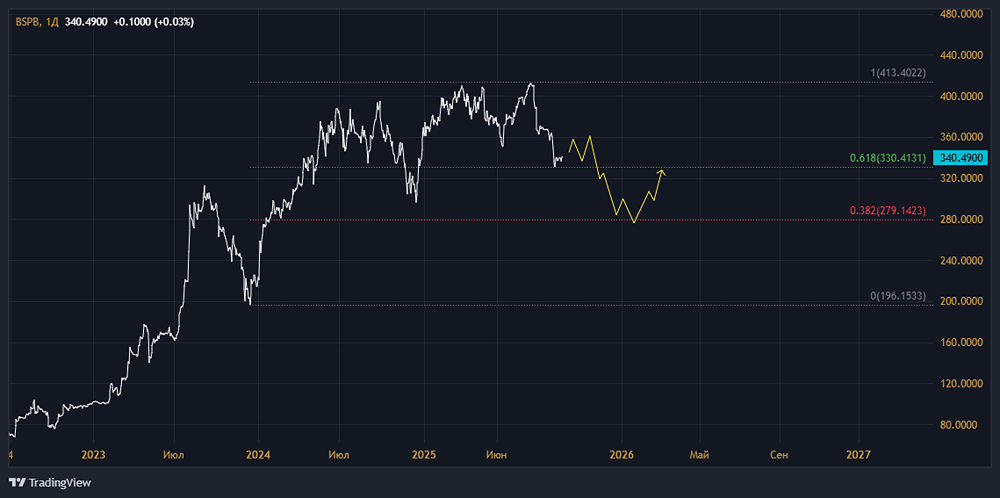The width and height of the screenshot is (1000, 498).
Task: Click the 2024 label on time axis
Action: click(x=258, y=455)
